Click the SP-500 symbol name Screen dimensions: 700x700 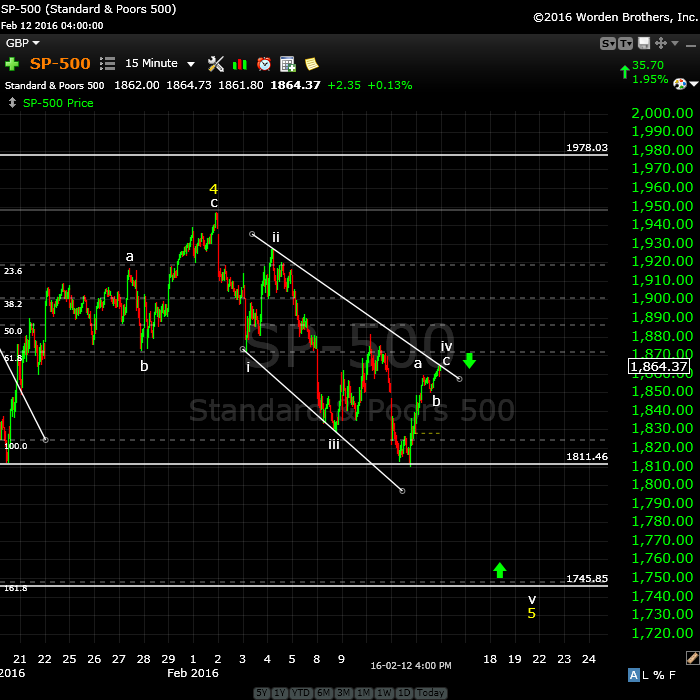point(60,63)
